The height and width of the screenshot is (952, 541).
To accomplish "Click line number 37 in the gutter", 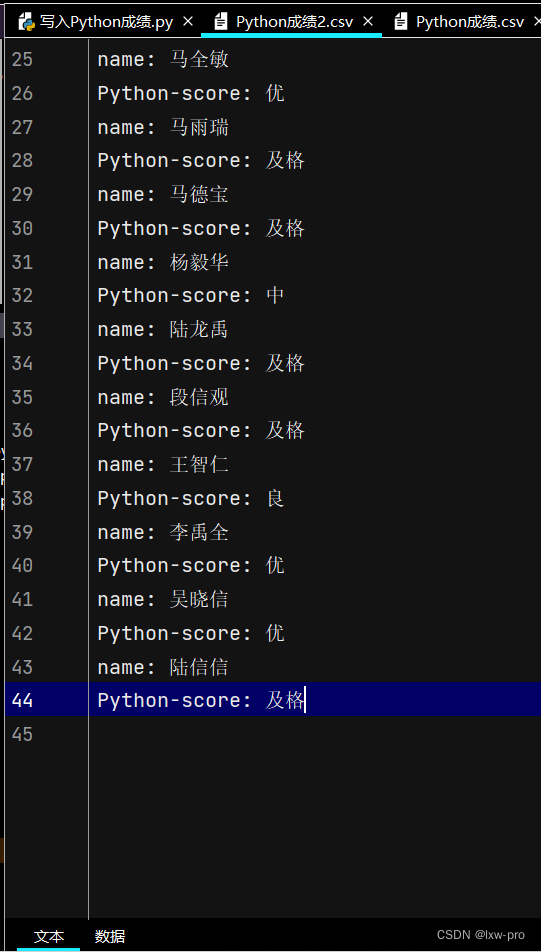I will [x=22, y=464].
